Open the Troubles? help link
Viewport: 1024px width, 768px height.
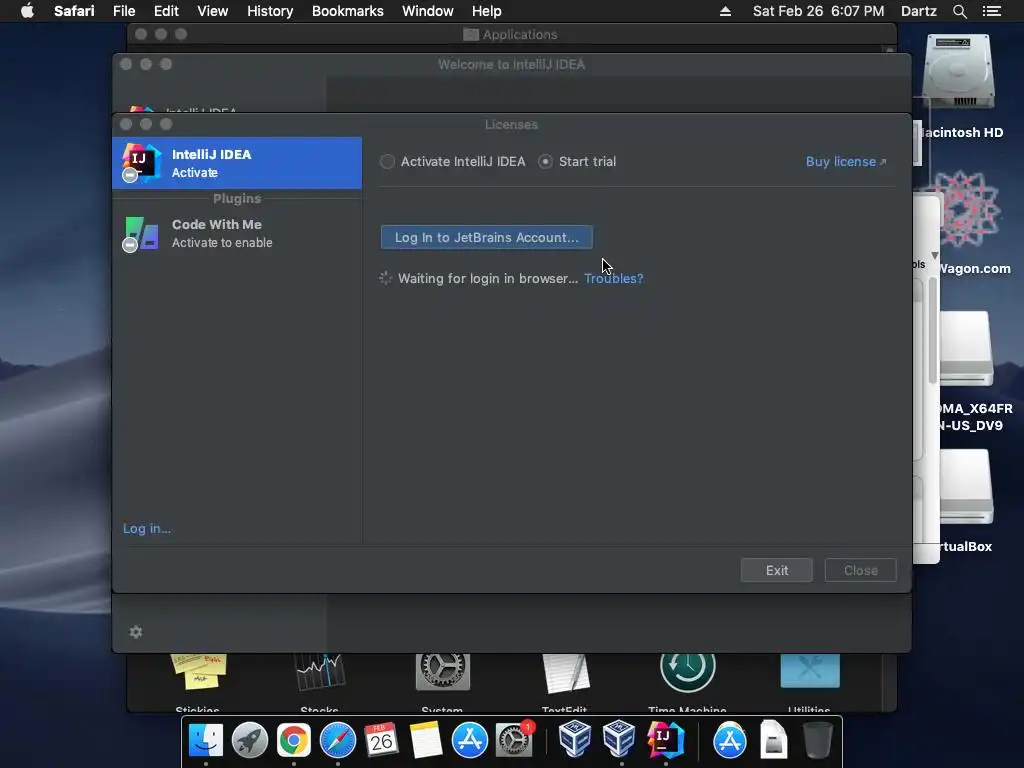click(x=613, y=278)
